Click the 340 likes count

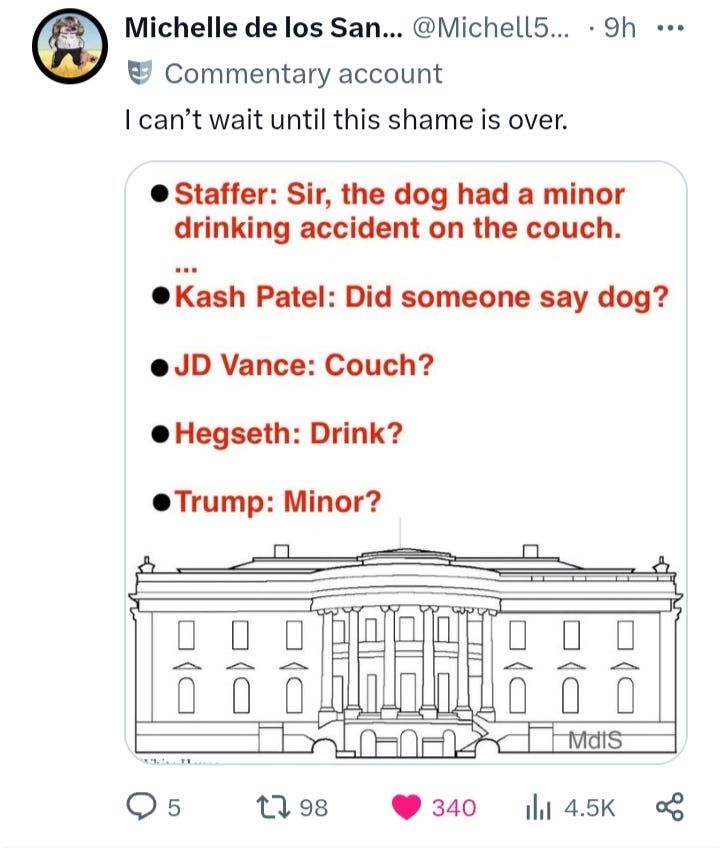(454, 807)
